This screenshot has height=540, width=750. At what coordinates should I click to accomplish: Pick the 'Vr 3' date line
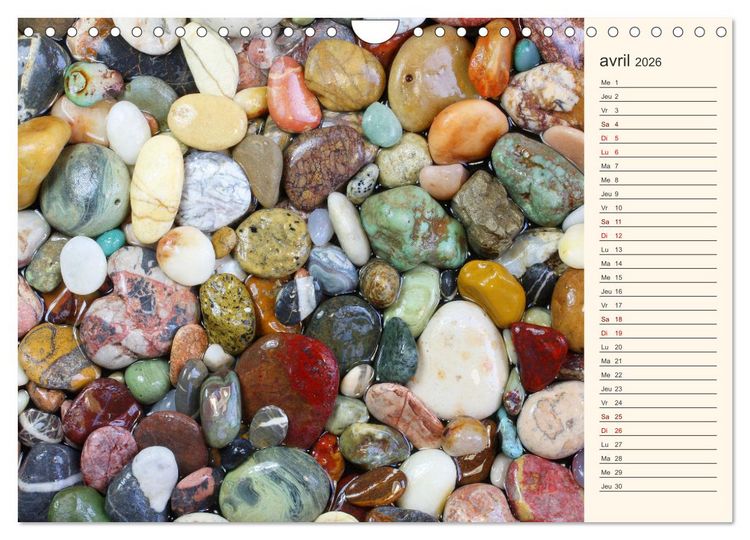coord(658,110)
